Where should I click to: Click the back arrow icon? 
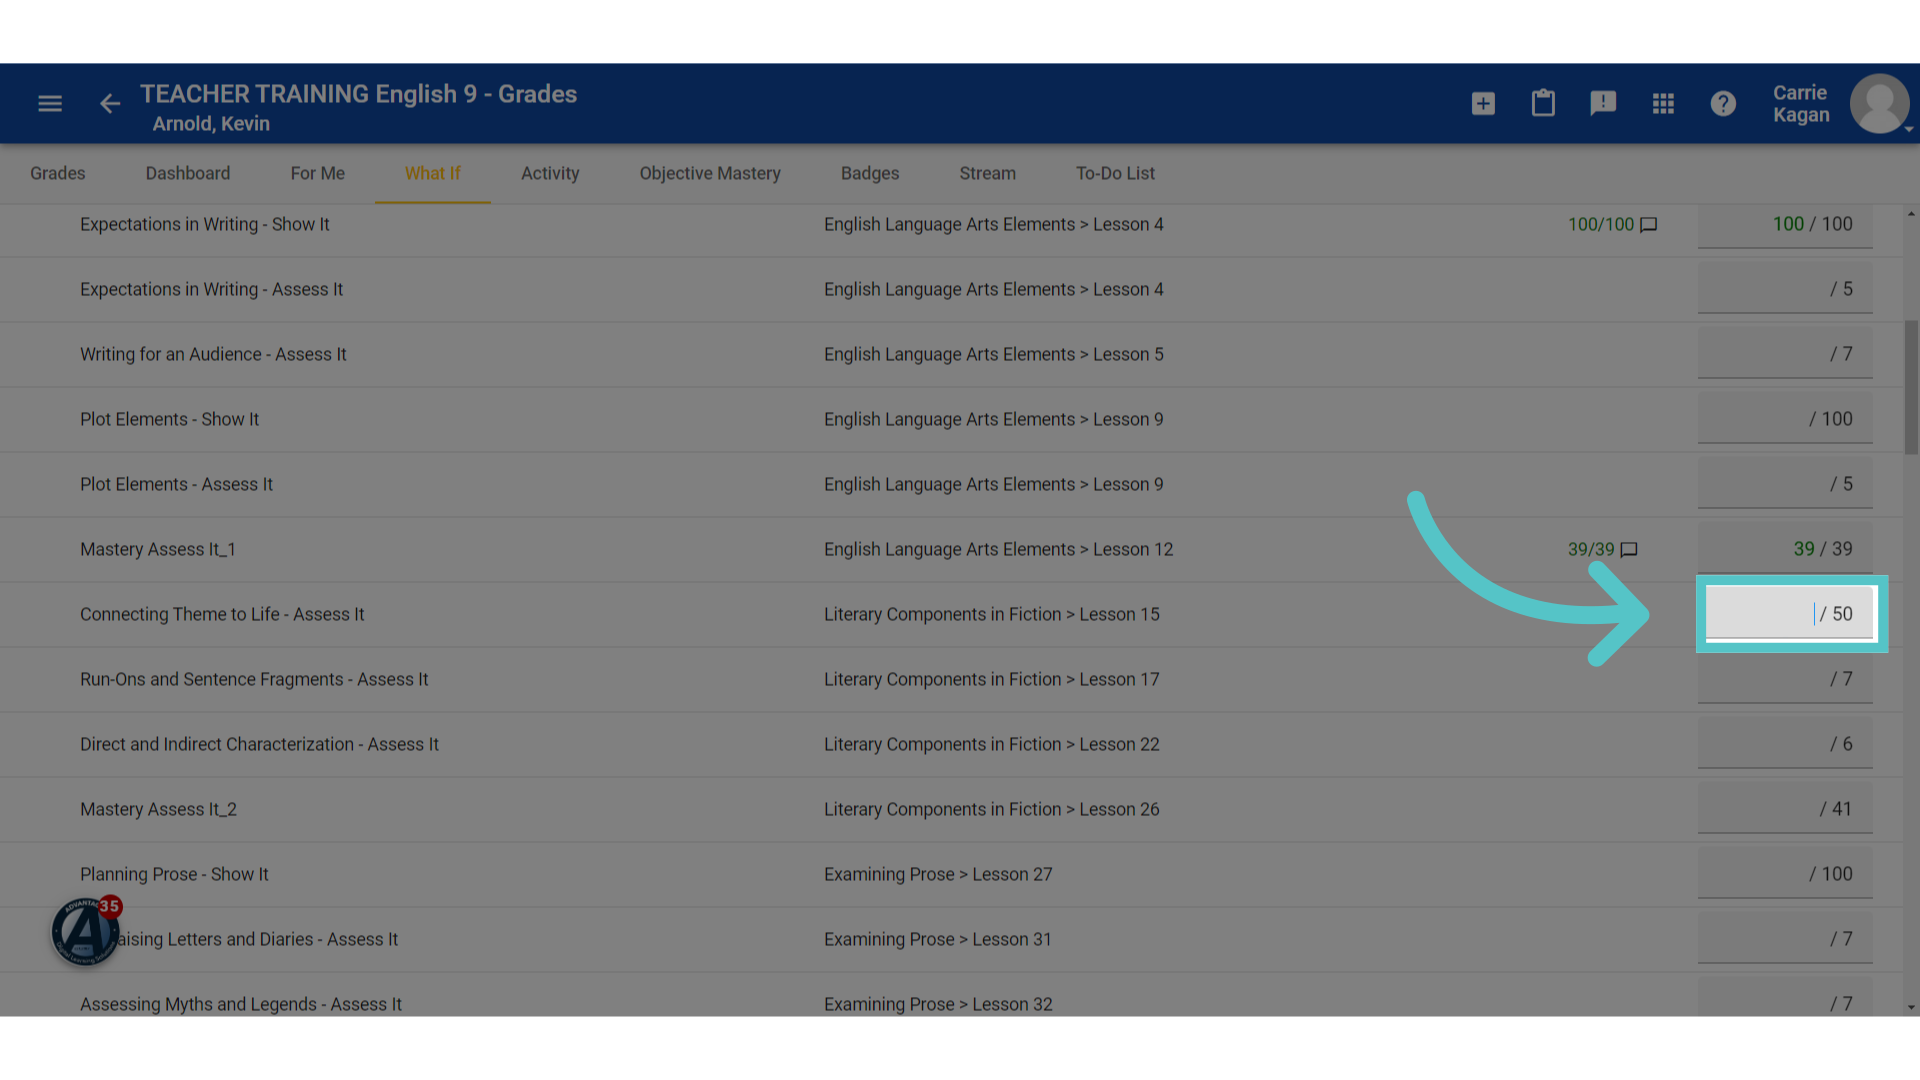click(110, 104)
